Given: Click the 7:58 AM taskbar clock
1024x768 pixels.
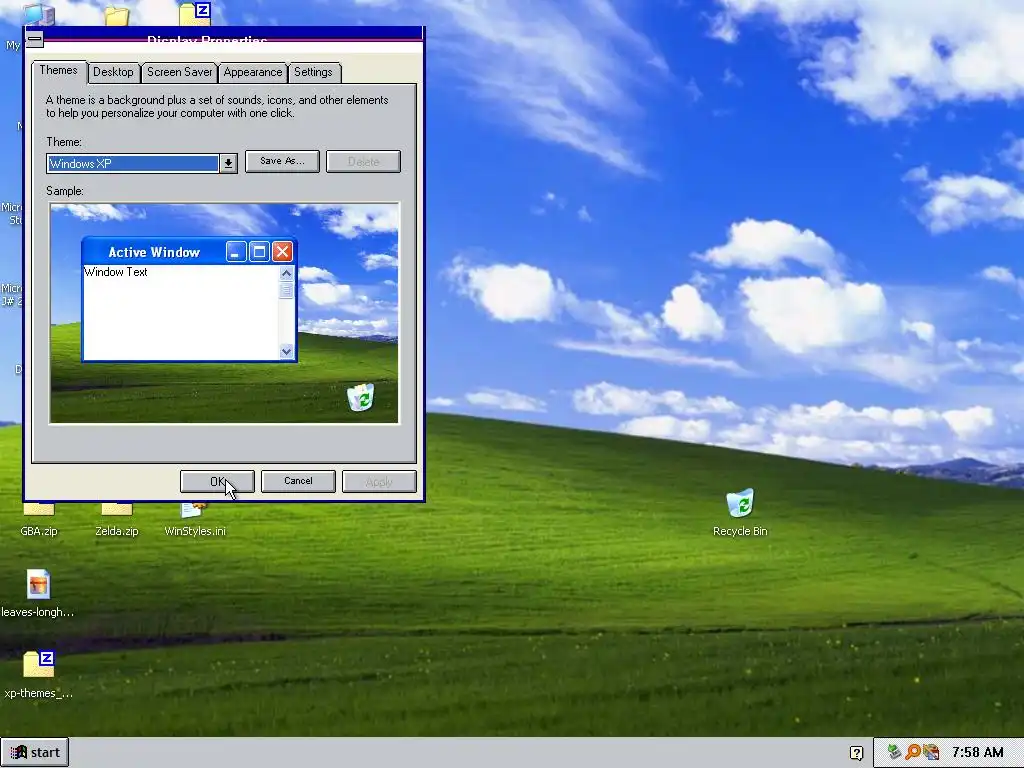Looking at the screenshot, I should point(977,752).
